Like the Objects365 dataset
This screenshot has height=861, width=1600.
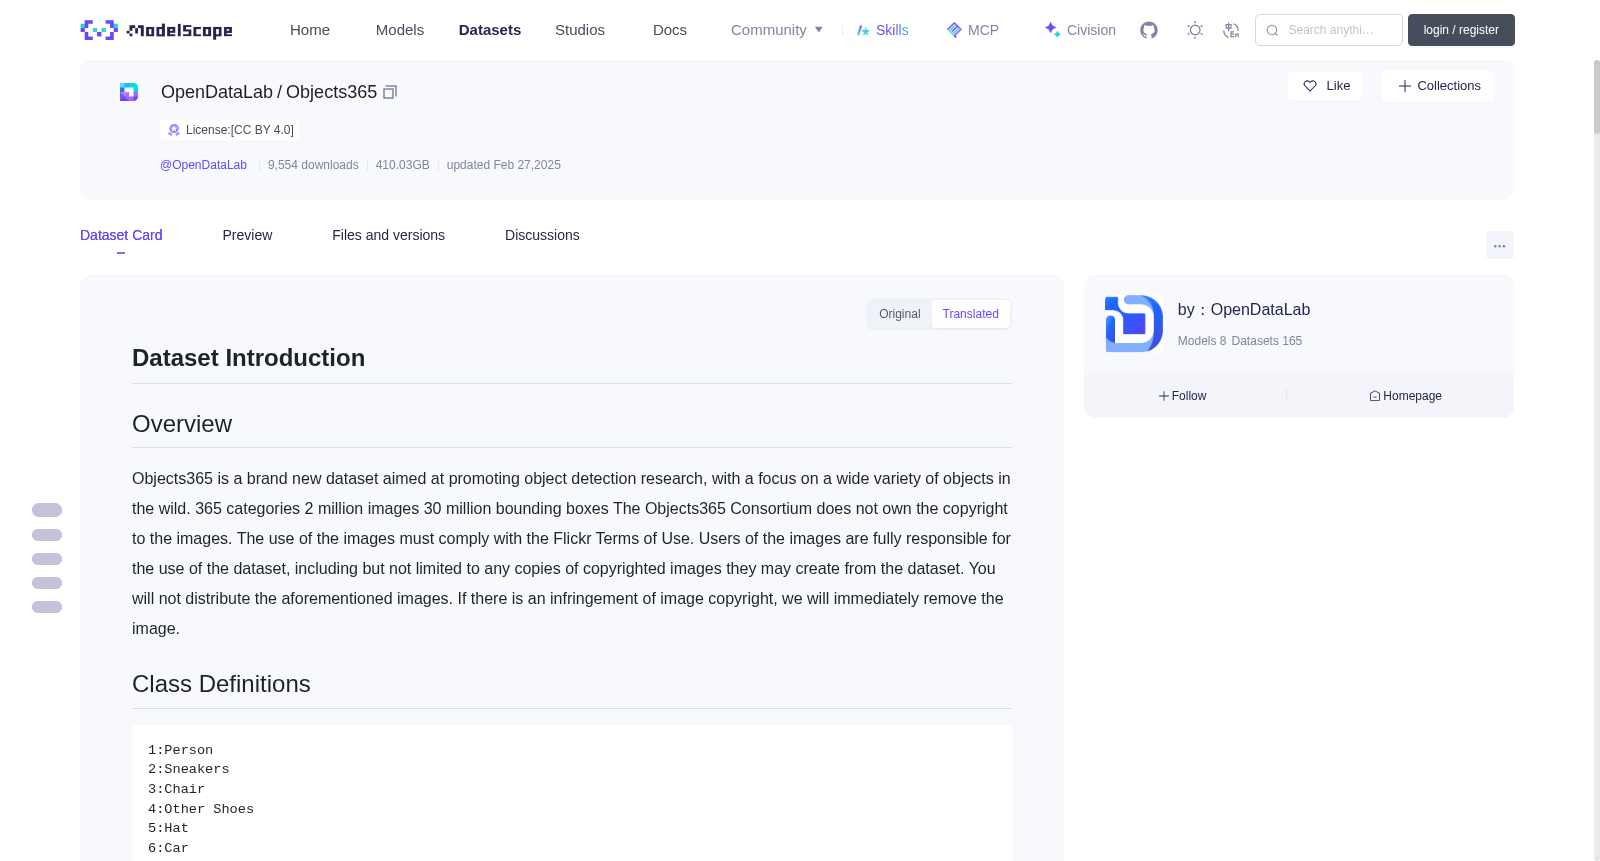1325,86
